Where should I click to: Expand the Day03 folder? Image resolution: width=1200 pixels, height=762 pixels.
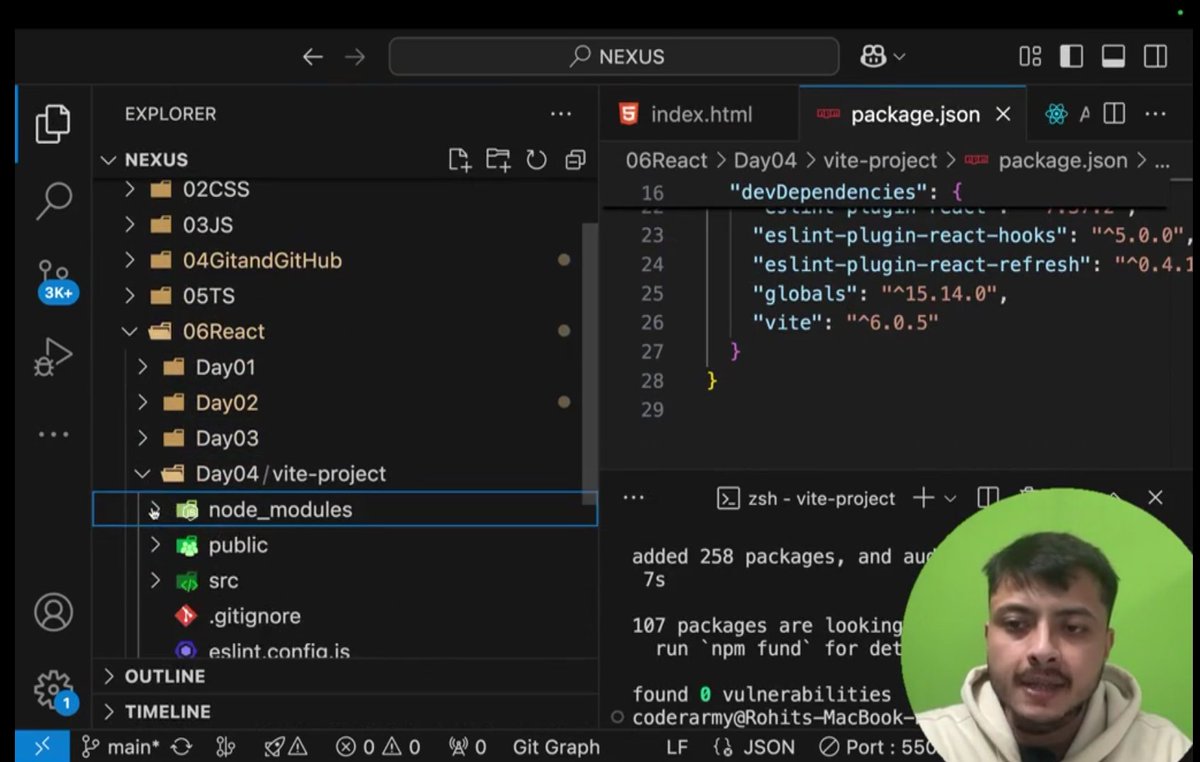click(143, 438)
